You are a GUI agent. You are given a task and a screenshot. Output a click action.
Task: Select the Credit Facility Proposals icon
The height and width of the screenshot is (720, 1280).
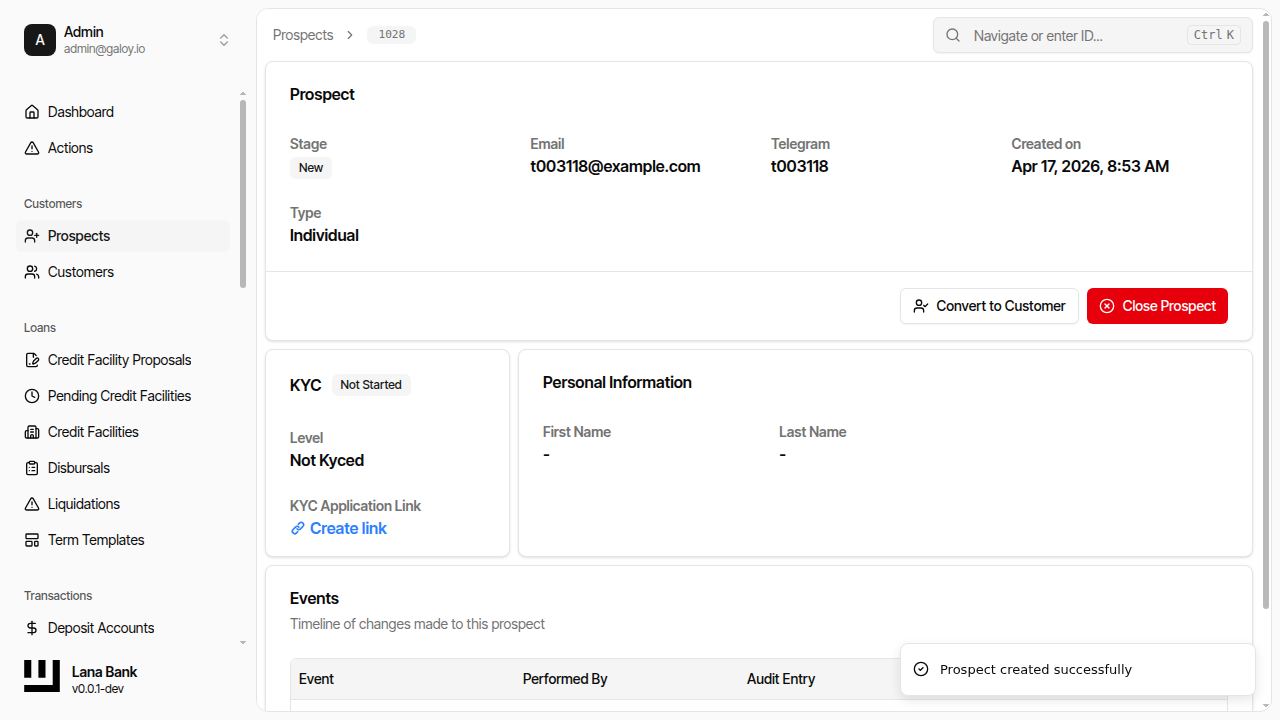coord(31,359)
